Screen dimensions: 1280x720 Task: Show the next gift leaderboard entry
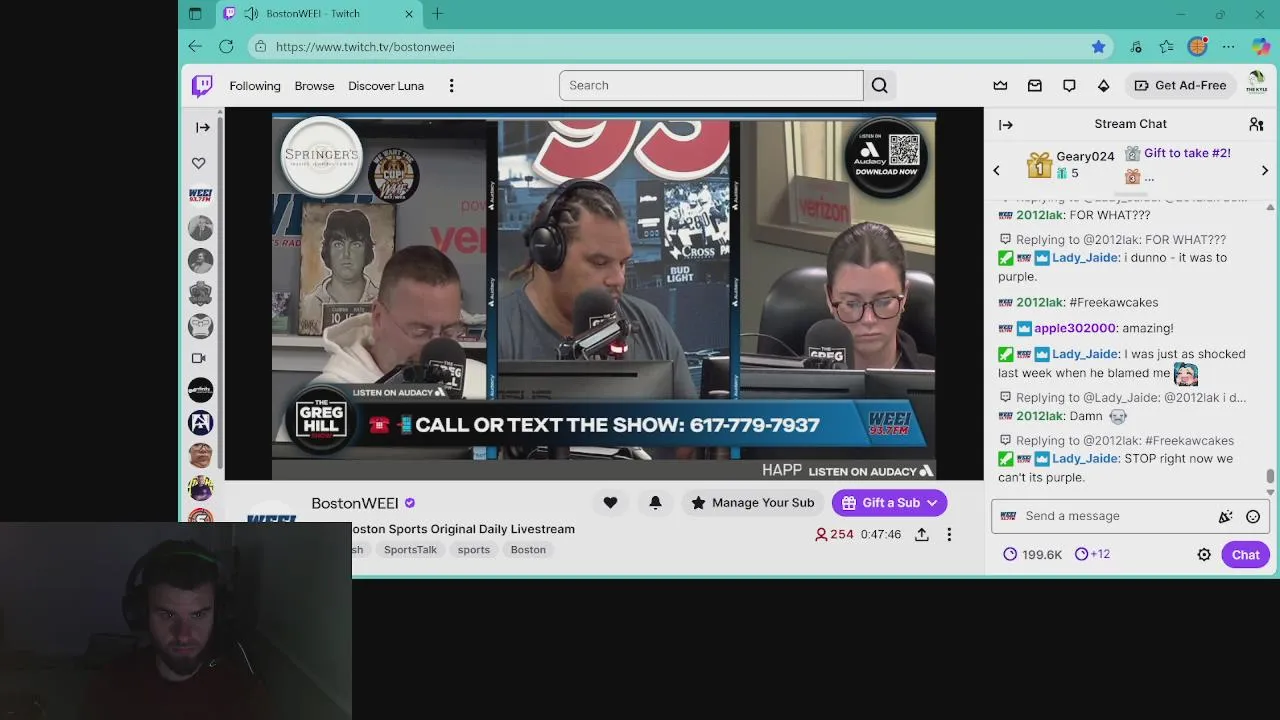pyautogui.click(x=1264, y=171)
